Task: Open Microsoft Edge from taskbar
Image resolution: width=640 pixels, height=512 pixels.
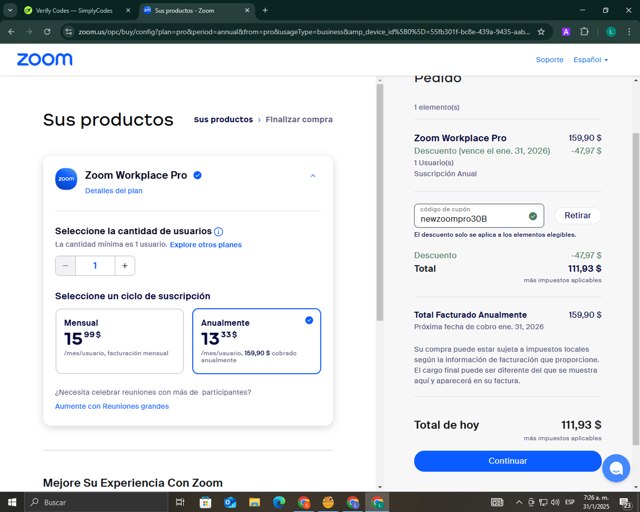Action: click(x=279, y=502)
